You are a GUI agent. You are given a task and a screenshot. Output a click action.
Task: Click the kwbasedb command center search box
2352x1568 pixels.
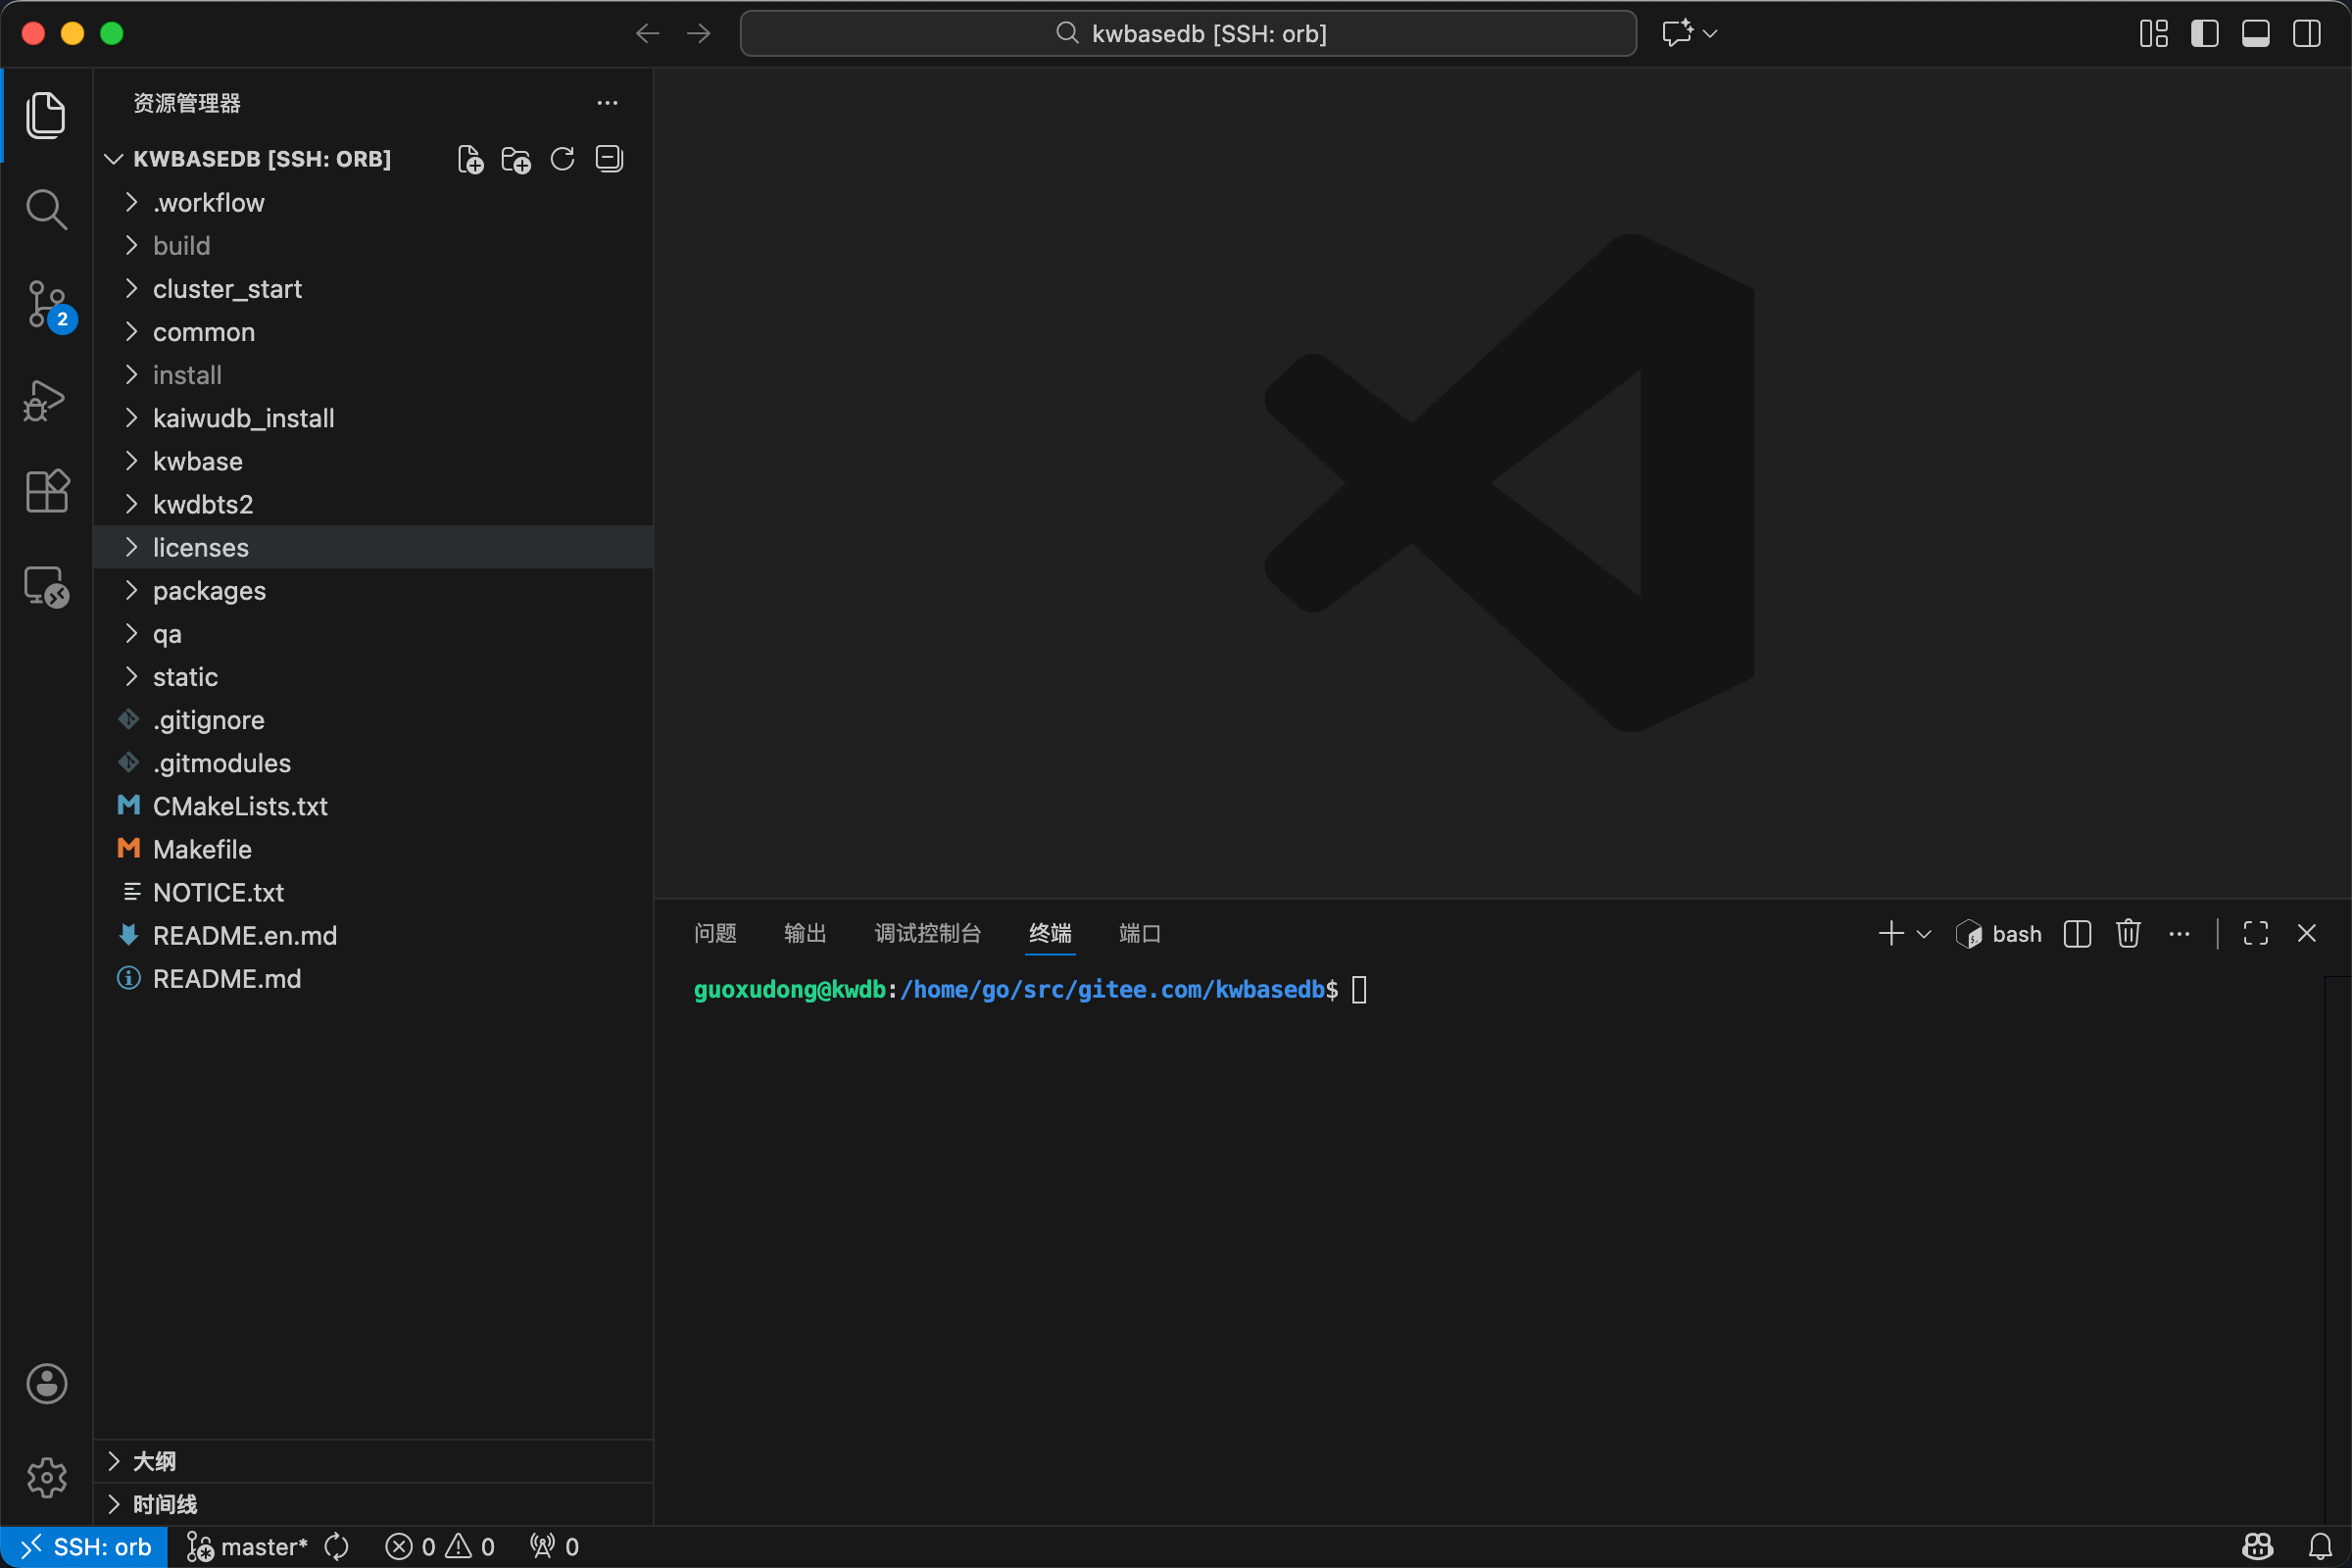pos(1188,34)
